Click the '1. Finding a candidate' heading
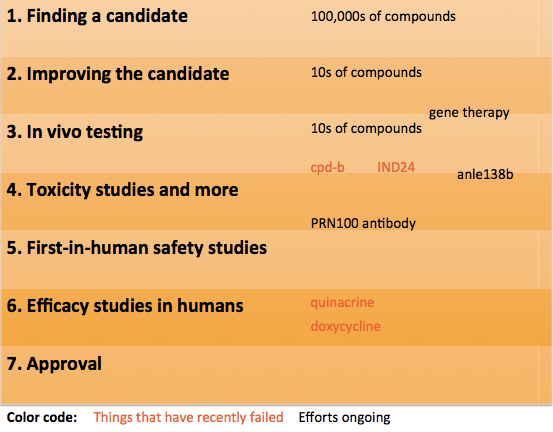This screenshot has height=432, width=553. [97, 16]
